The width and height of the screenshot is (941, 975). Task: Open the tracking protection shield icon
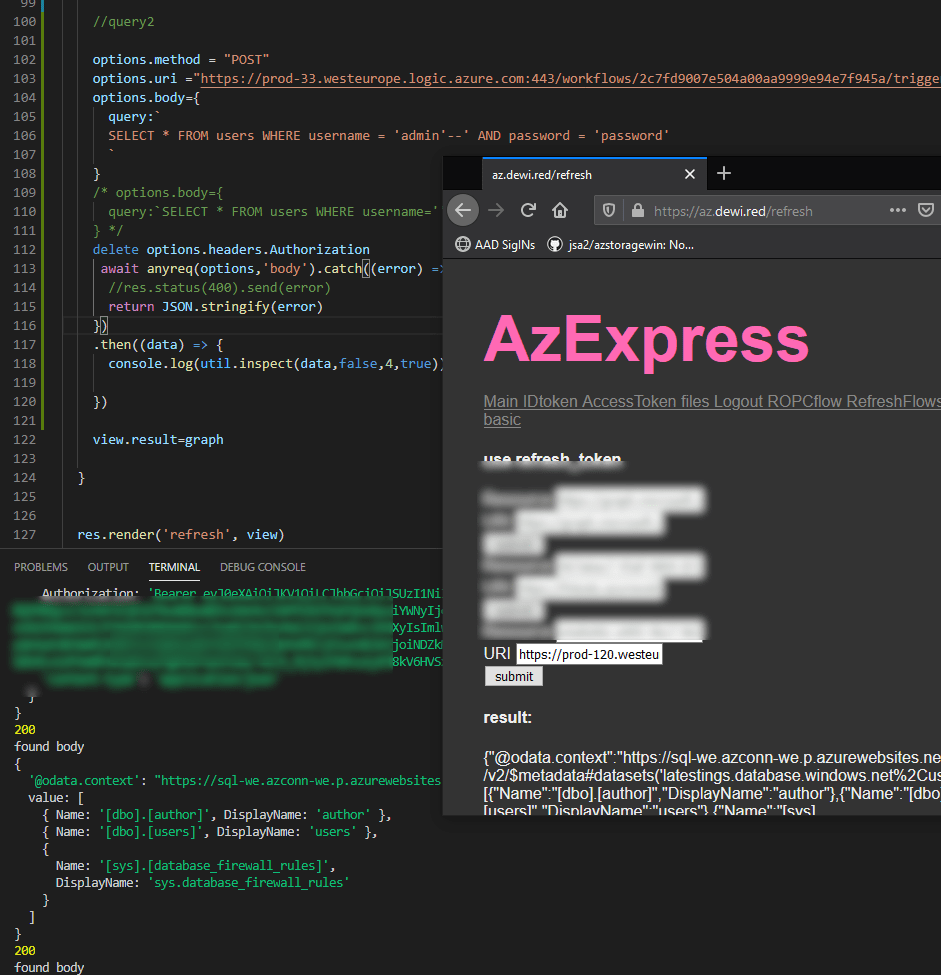(609, 211)
